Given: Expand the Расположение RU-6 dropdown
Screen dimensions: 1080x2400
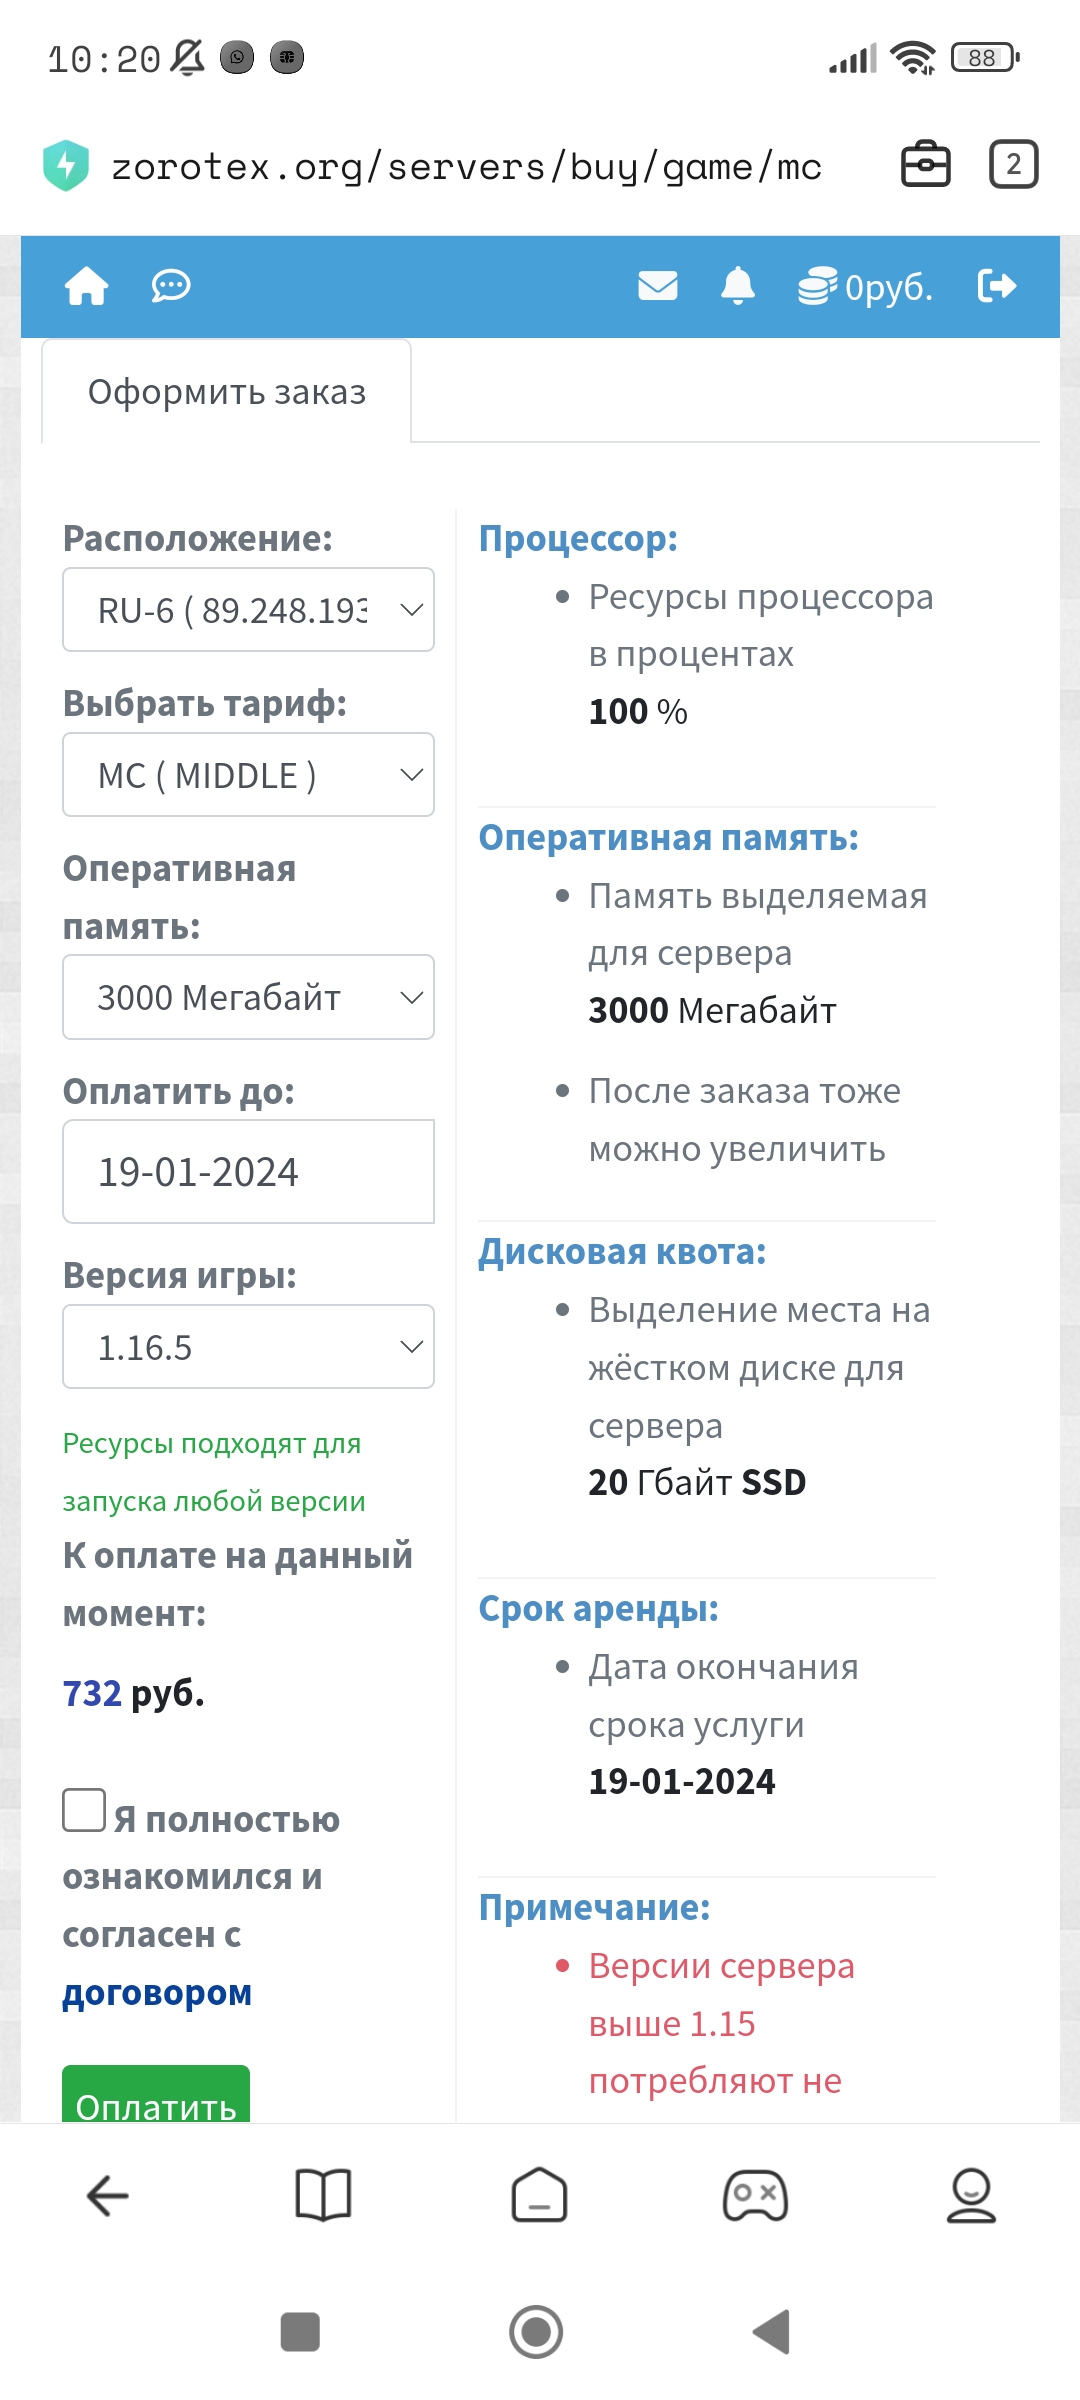Looking at the screenshot, I should (x=249, y=610).
